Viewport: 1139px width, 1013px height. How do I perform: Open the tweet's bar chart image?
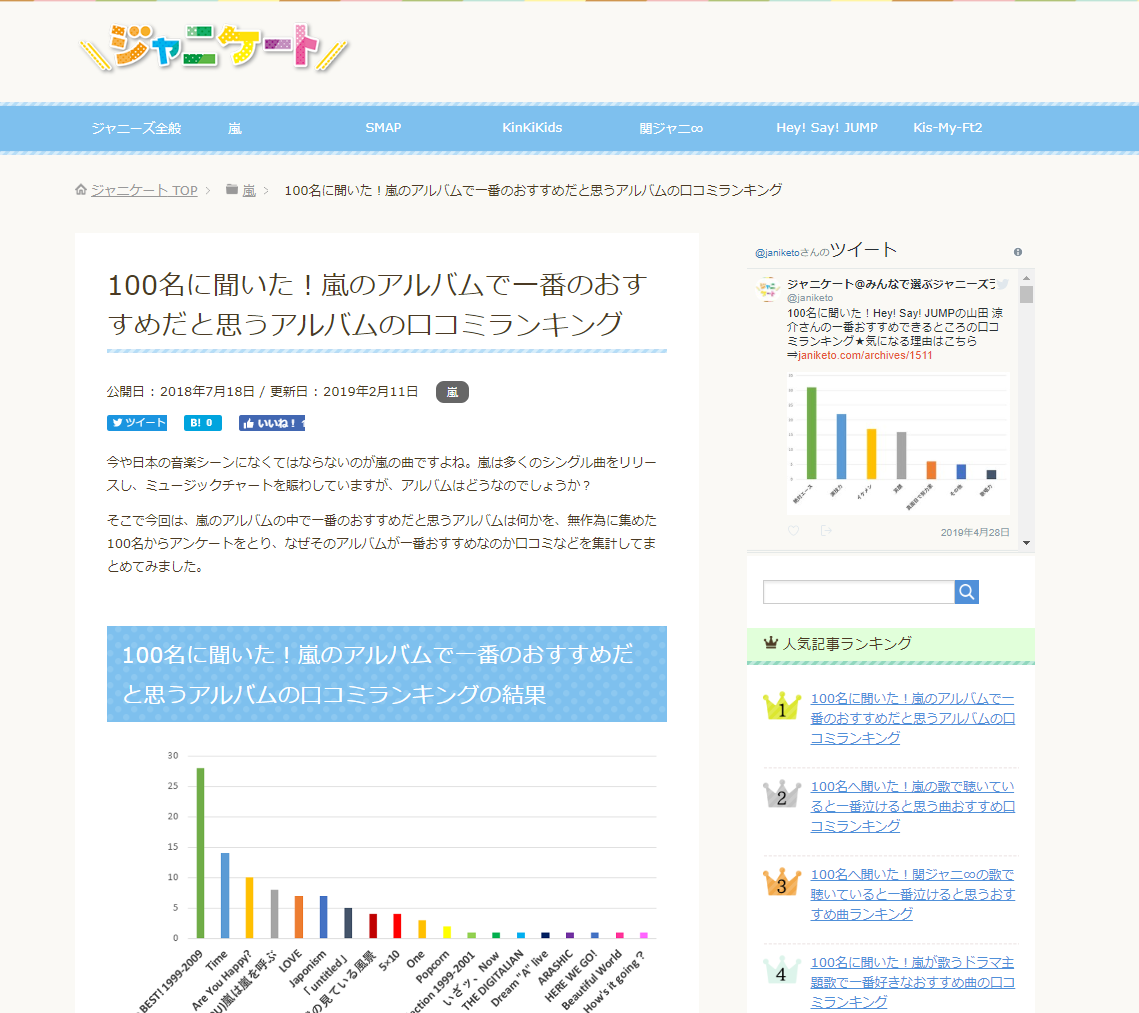tap(898, 442)
